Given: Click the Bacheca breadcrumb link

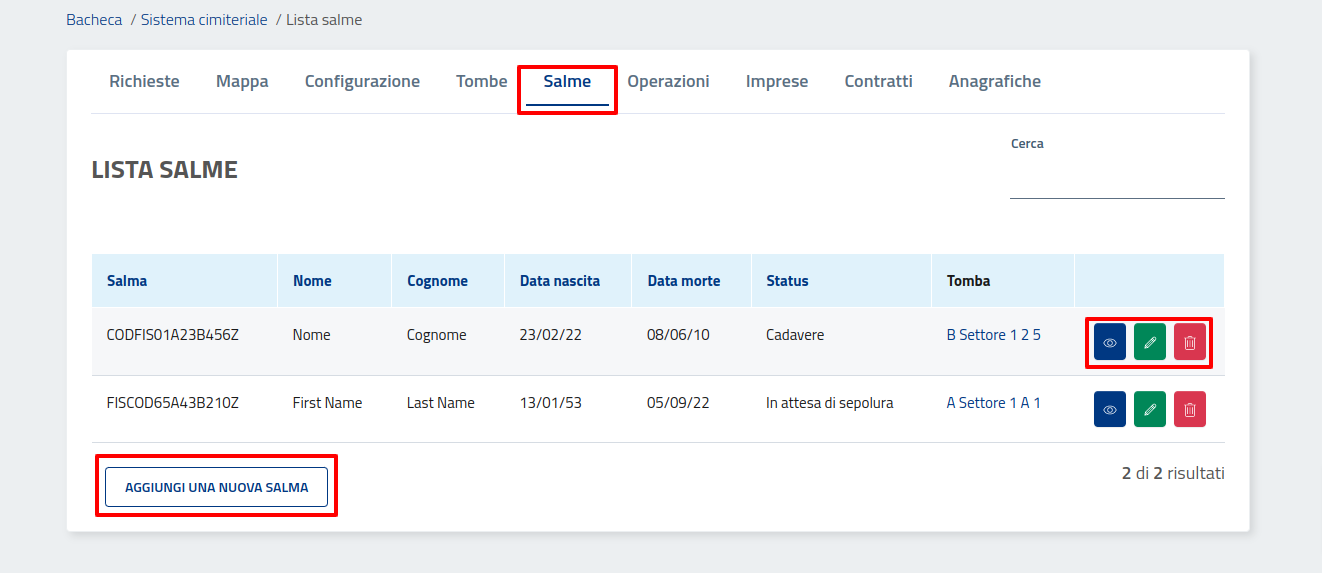Looking at the screenshot, I should click(x=94, y=20).
